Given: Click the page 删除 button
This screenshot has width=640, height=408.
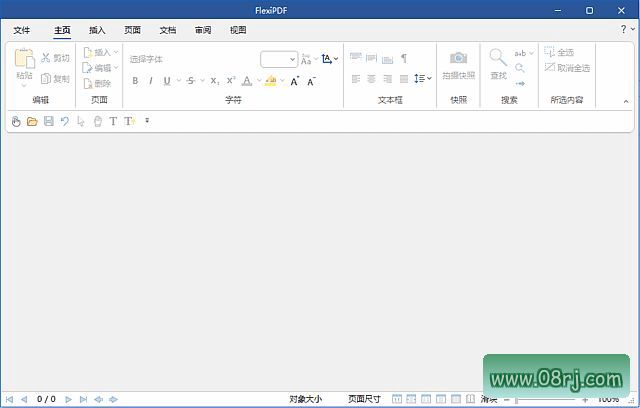Looking at the screenshot, I should point(97,84).
